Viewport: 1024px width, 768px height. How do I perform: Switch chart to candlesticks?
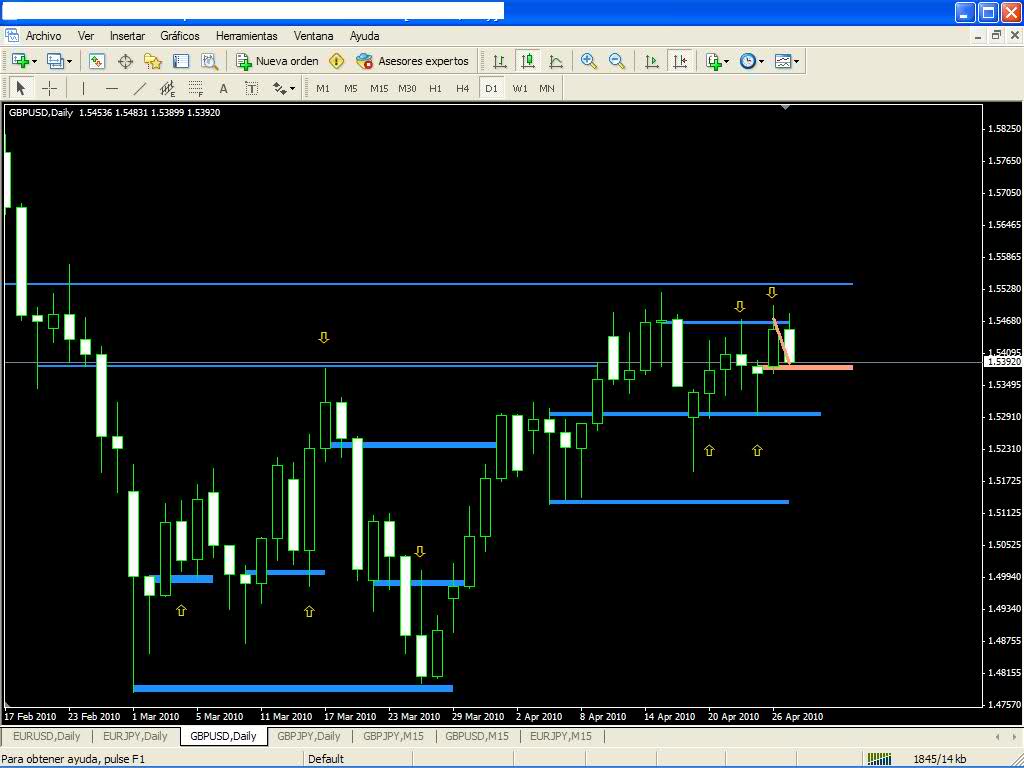coord(528,61)
